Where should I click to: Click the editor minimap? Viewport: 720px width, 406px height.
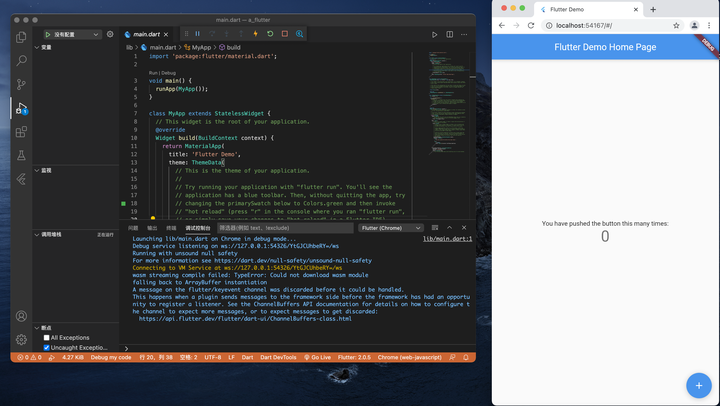pyautogui.click(x=449, y=103)
